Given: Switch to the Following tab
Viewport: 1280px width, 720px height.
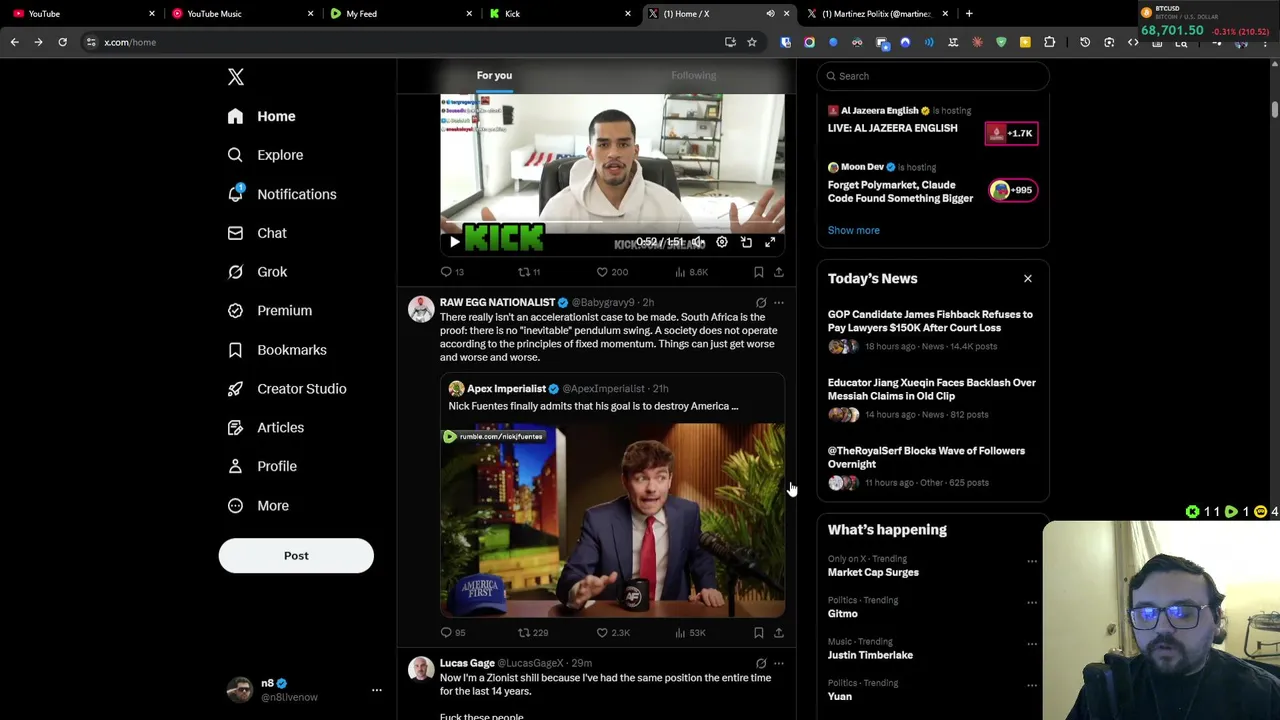Looking at the screenshot, I should (693, 75).
